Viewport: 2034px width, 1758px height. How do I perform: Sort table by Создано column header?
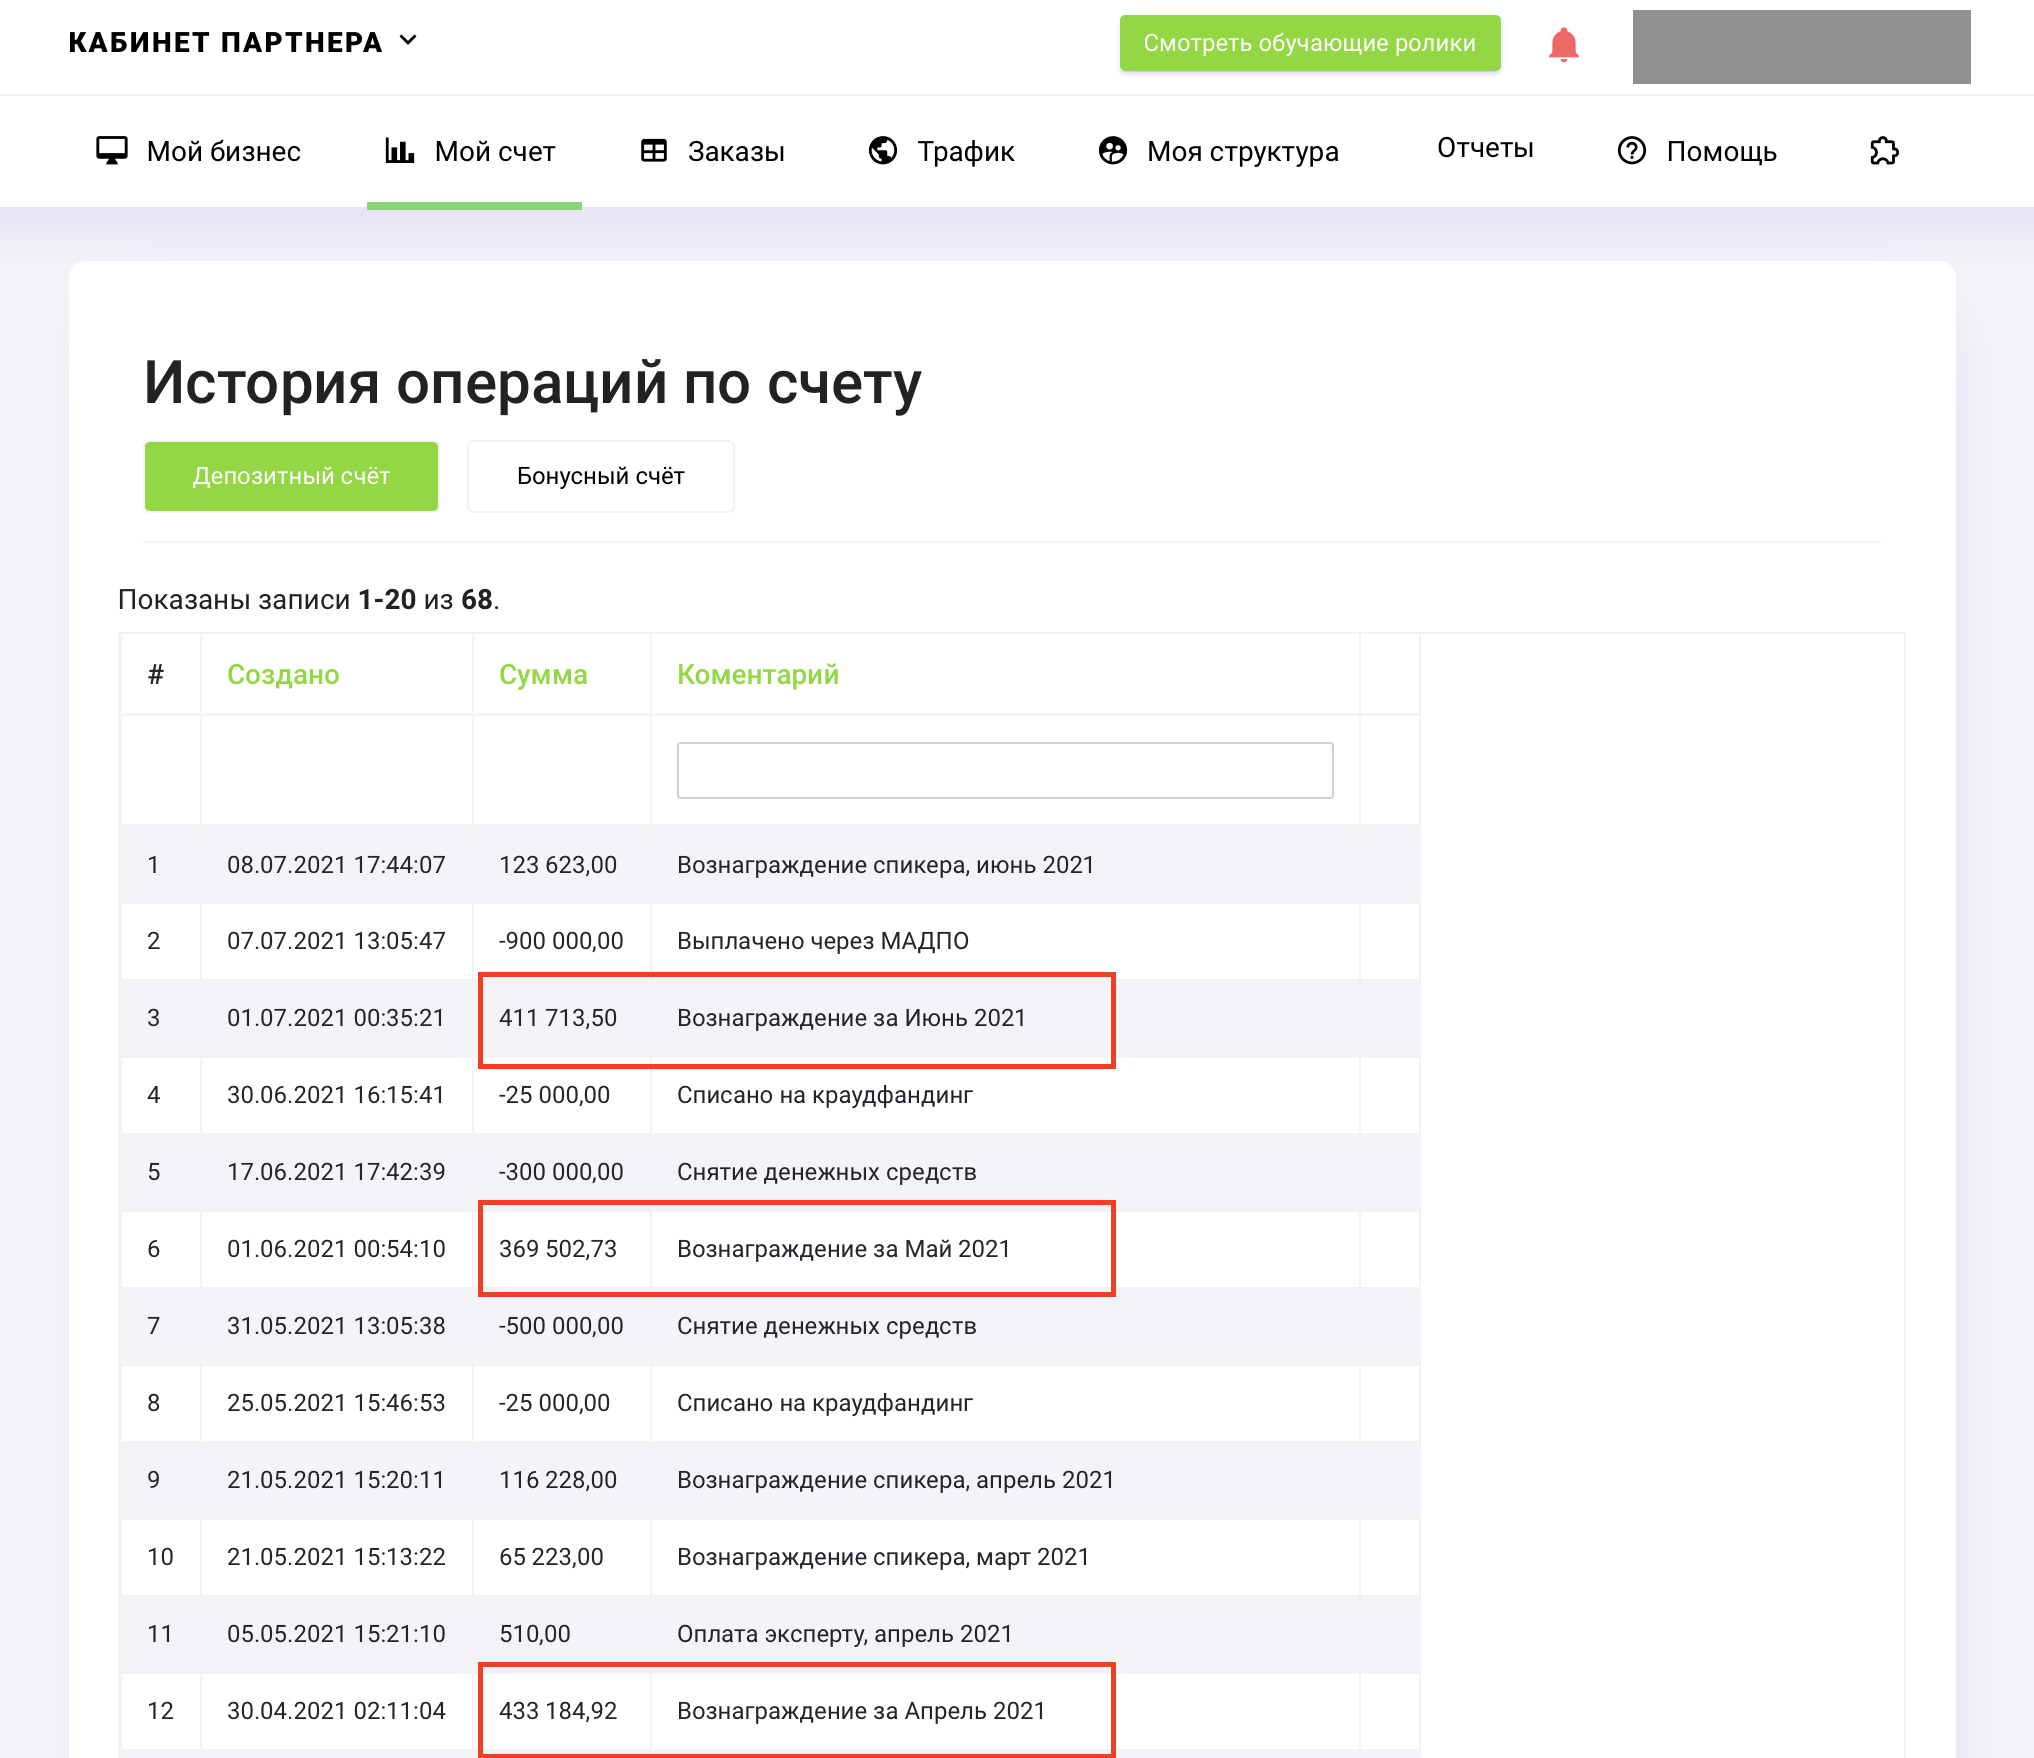coord(283,675)
